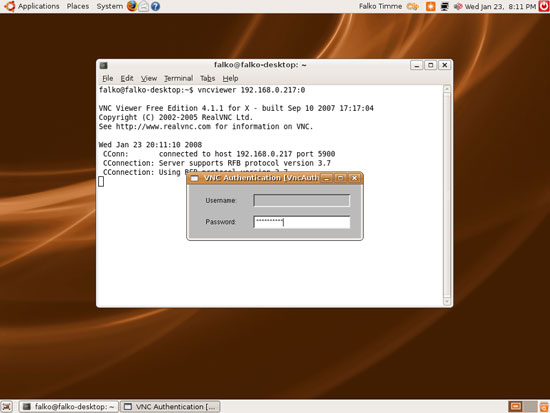This screenshot has width=550, height=413.
Task: Minimize the VNC Authentication dialog
Action: (x=327, y=178)
